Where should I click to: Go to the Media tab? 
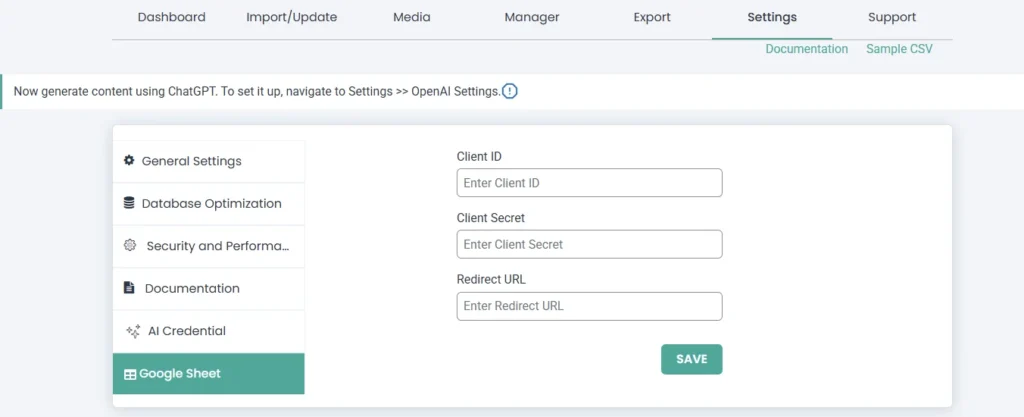pyautogui.click(x=413, y=17)
